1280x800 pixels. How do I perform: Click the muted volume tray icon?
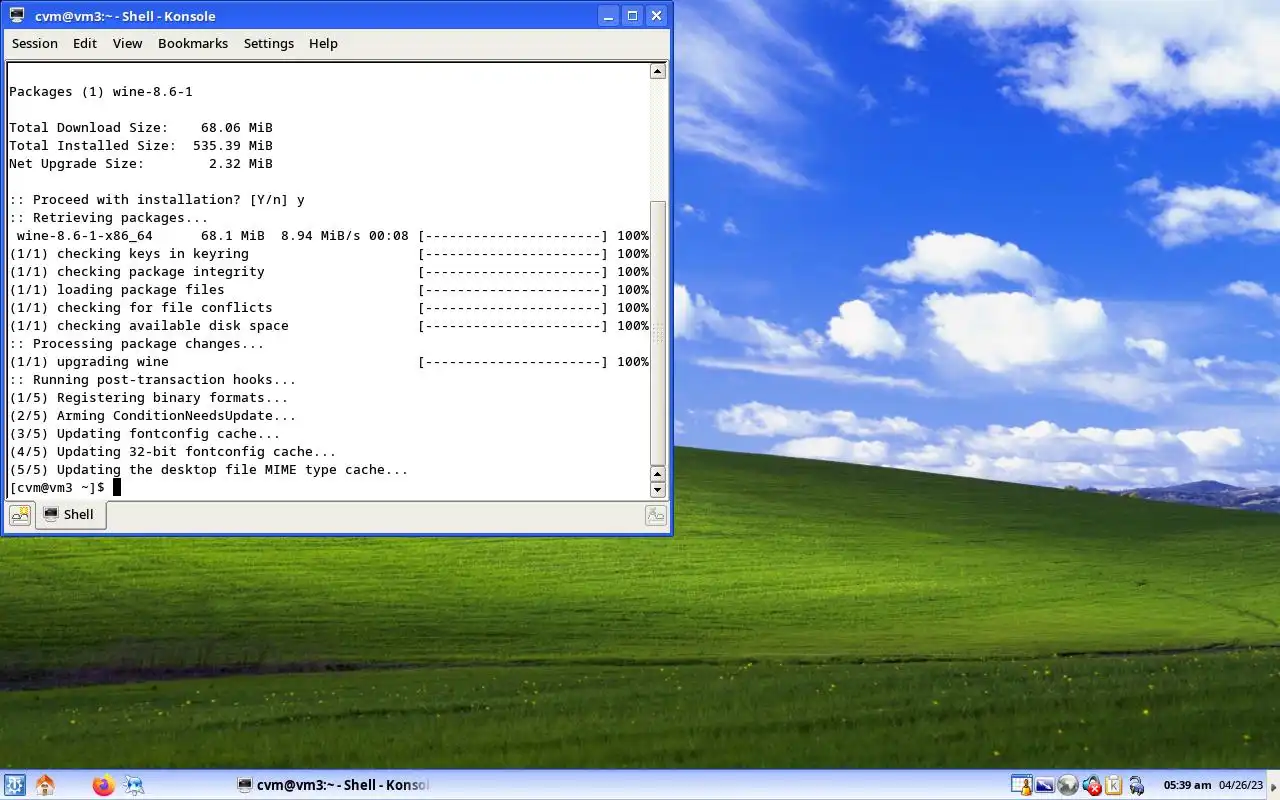tap(1091, 785)
